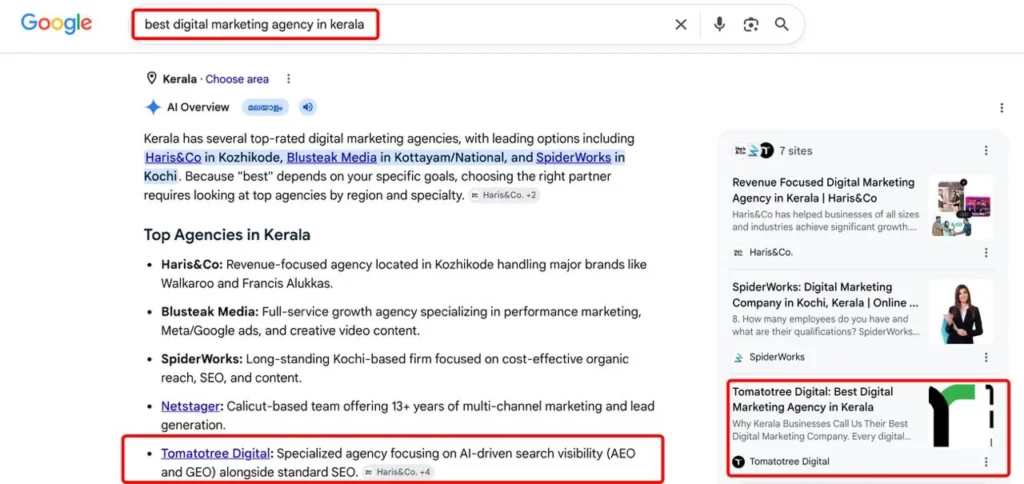Open the Haris&Co link in overview paragraph
This screenshot has height=484, width=1024.
(173, 157)
